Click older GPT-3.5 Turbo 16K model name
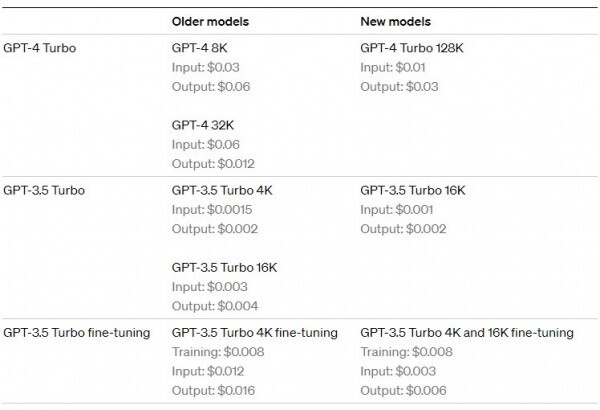The height and width of the screenshot is (410, 600). click(224, 267)
